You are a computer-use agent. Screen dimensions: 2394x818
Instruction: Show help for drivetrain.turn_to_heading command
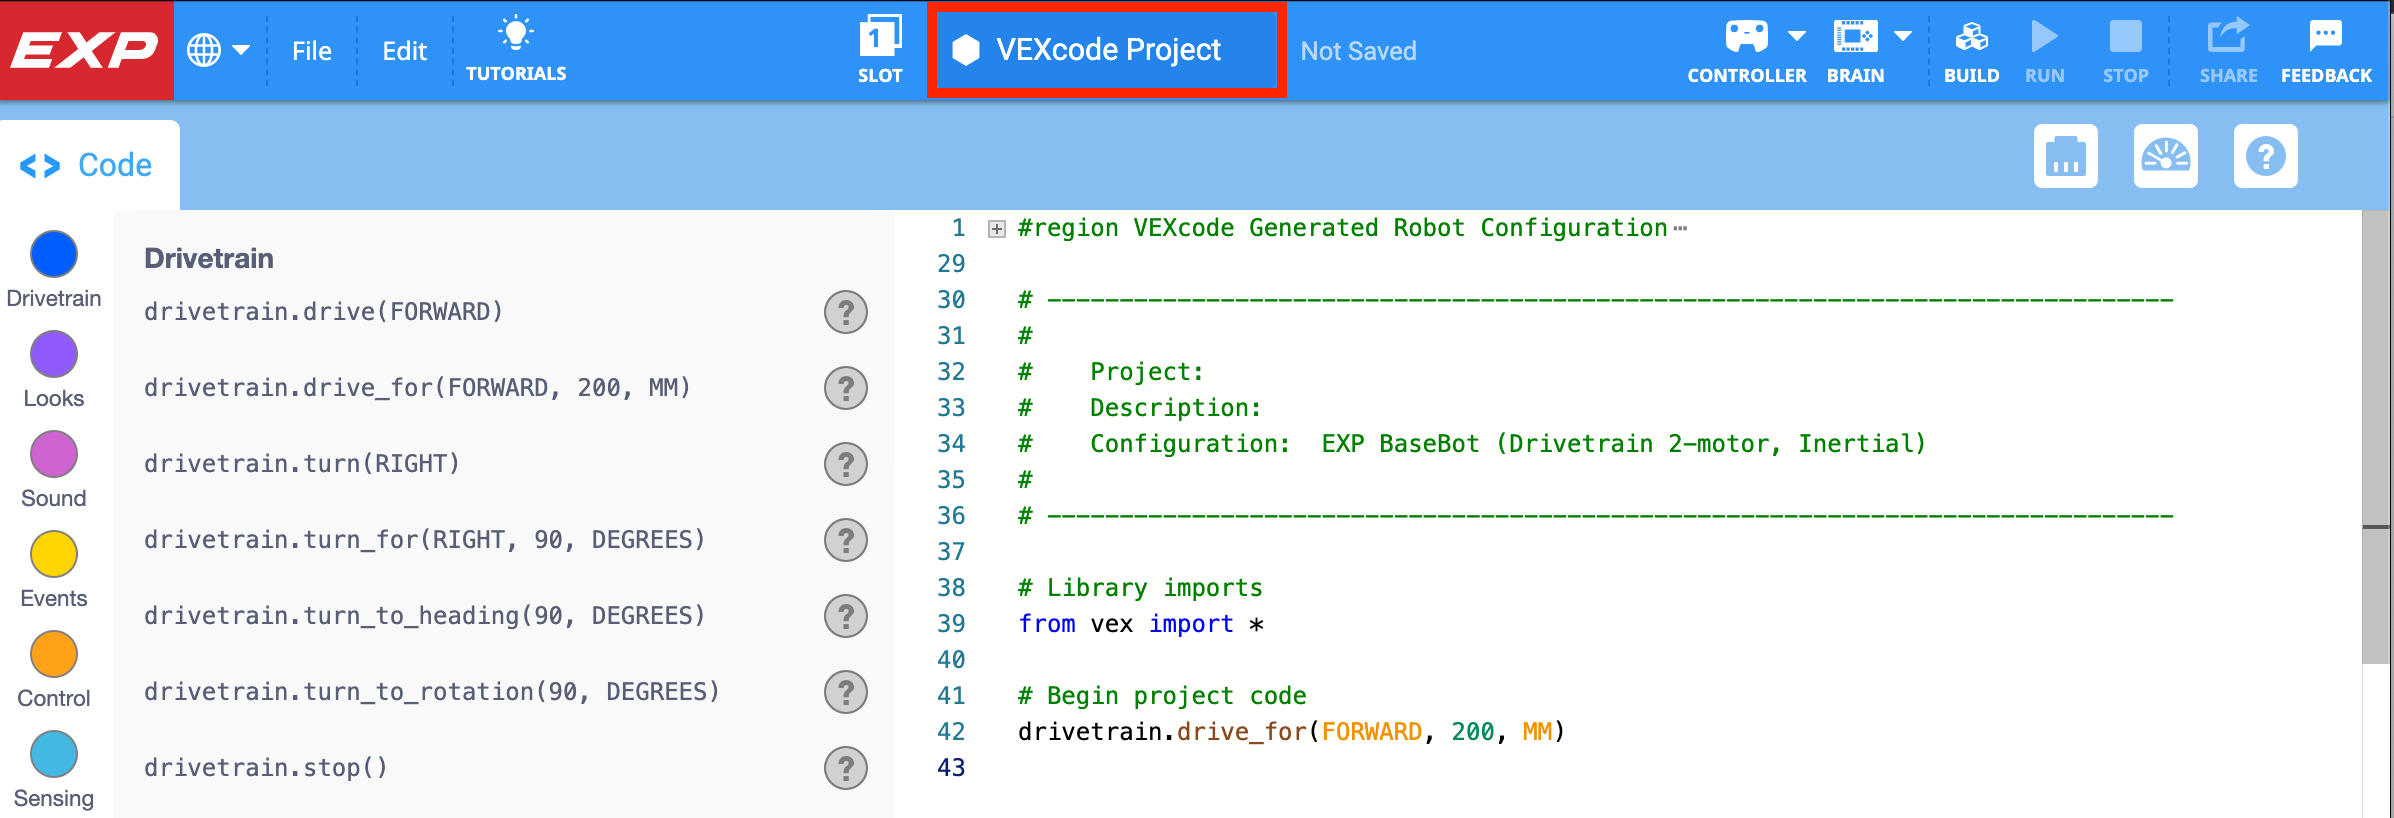tap(846, 616)
